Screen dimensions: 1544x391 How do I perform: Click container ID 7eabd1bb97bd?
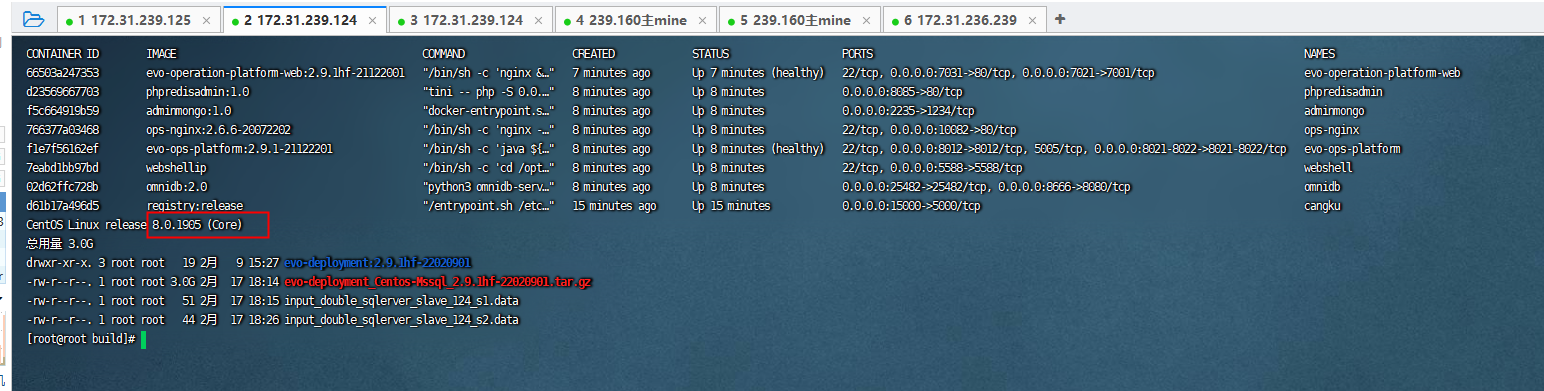click(62, 168)
